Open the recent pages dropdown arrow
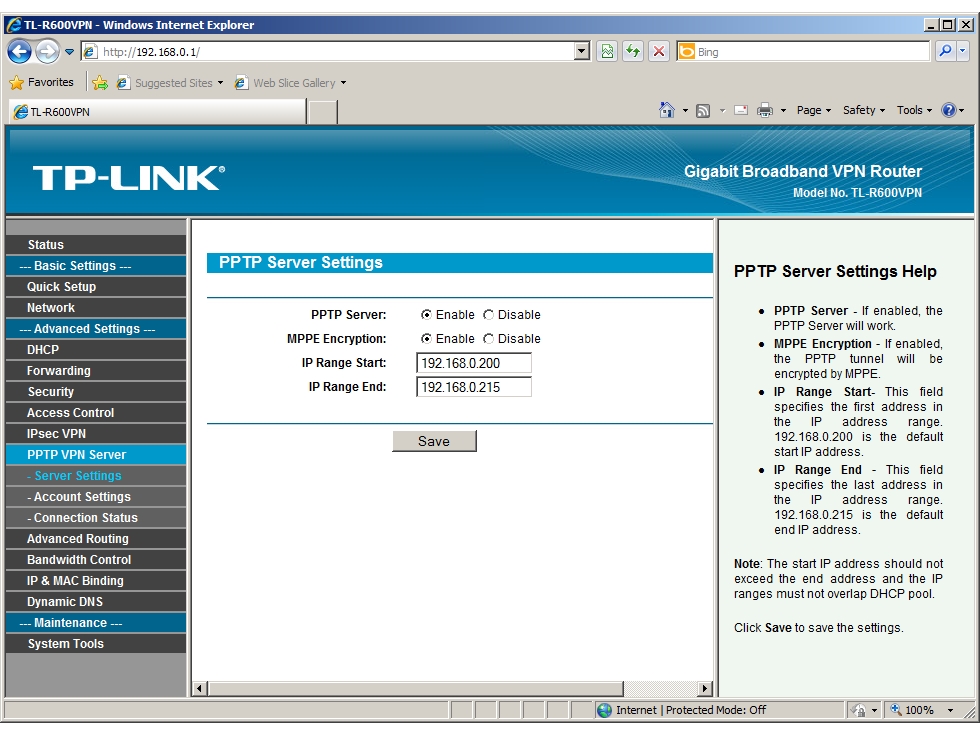This screenshot has height=735, width=980. [x=69, y=52]
